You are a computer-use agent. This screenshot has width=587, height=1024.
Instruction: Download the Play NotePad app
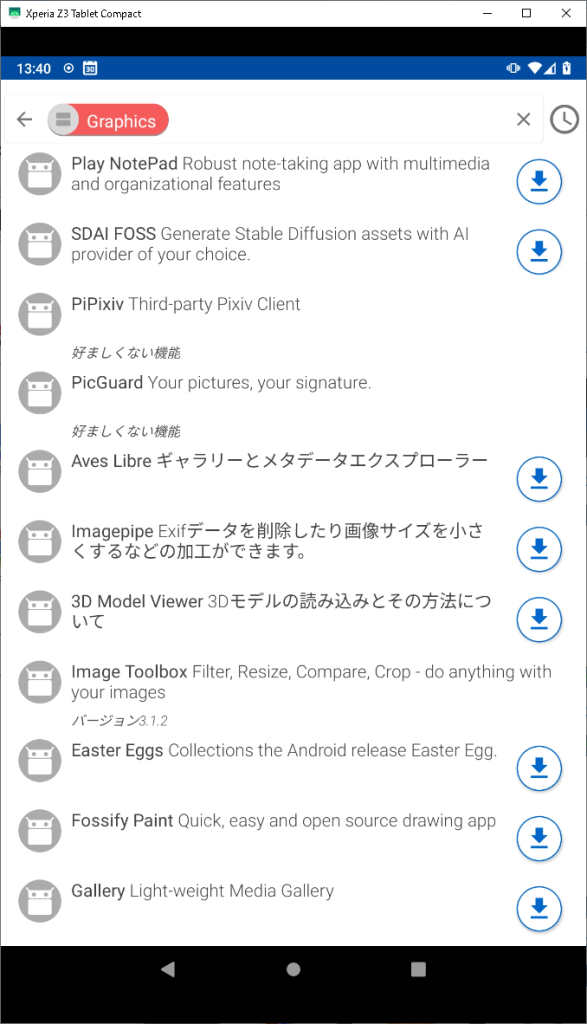click(539, 181)
